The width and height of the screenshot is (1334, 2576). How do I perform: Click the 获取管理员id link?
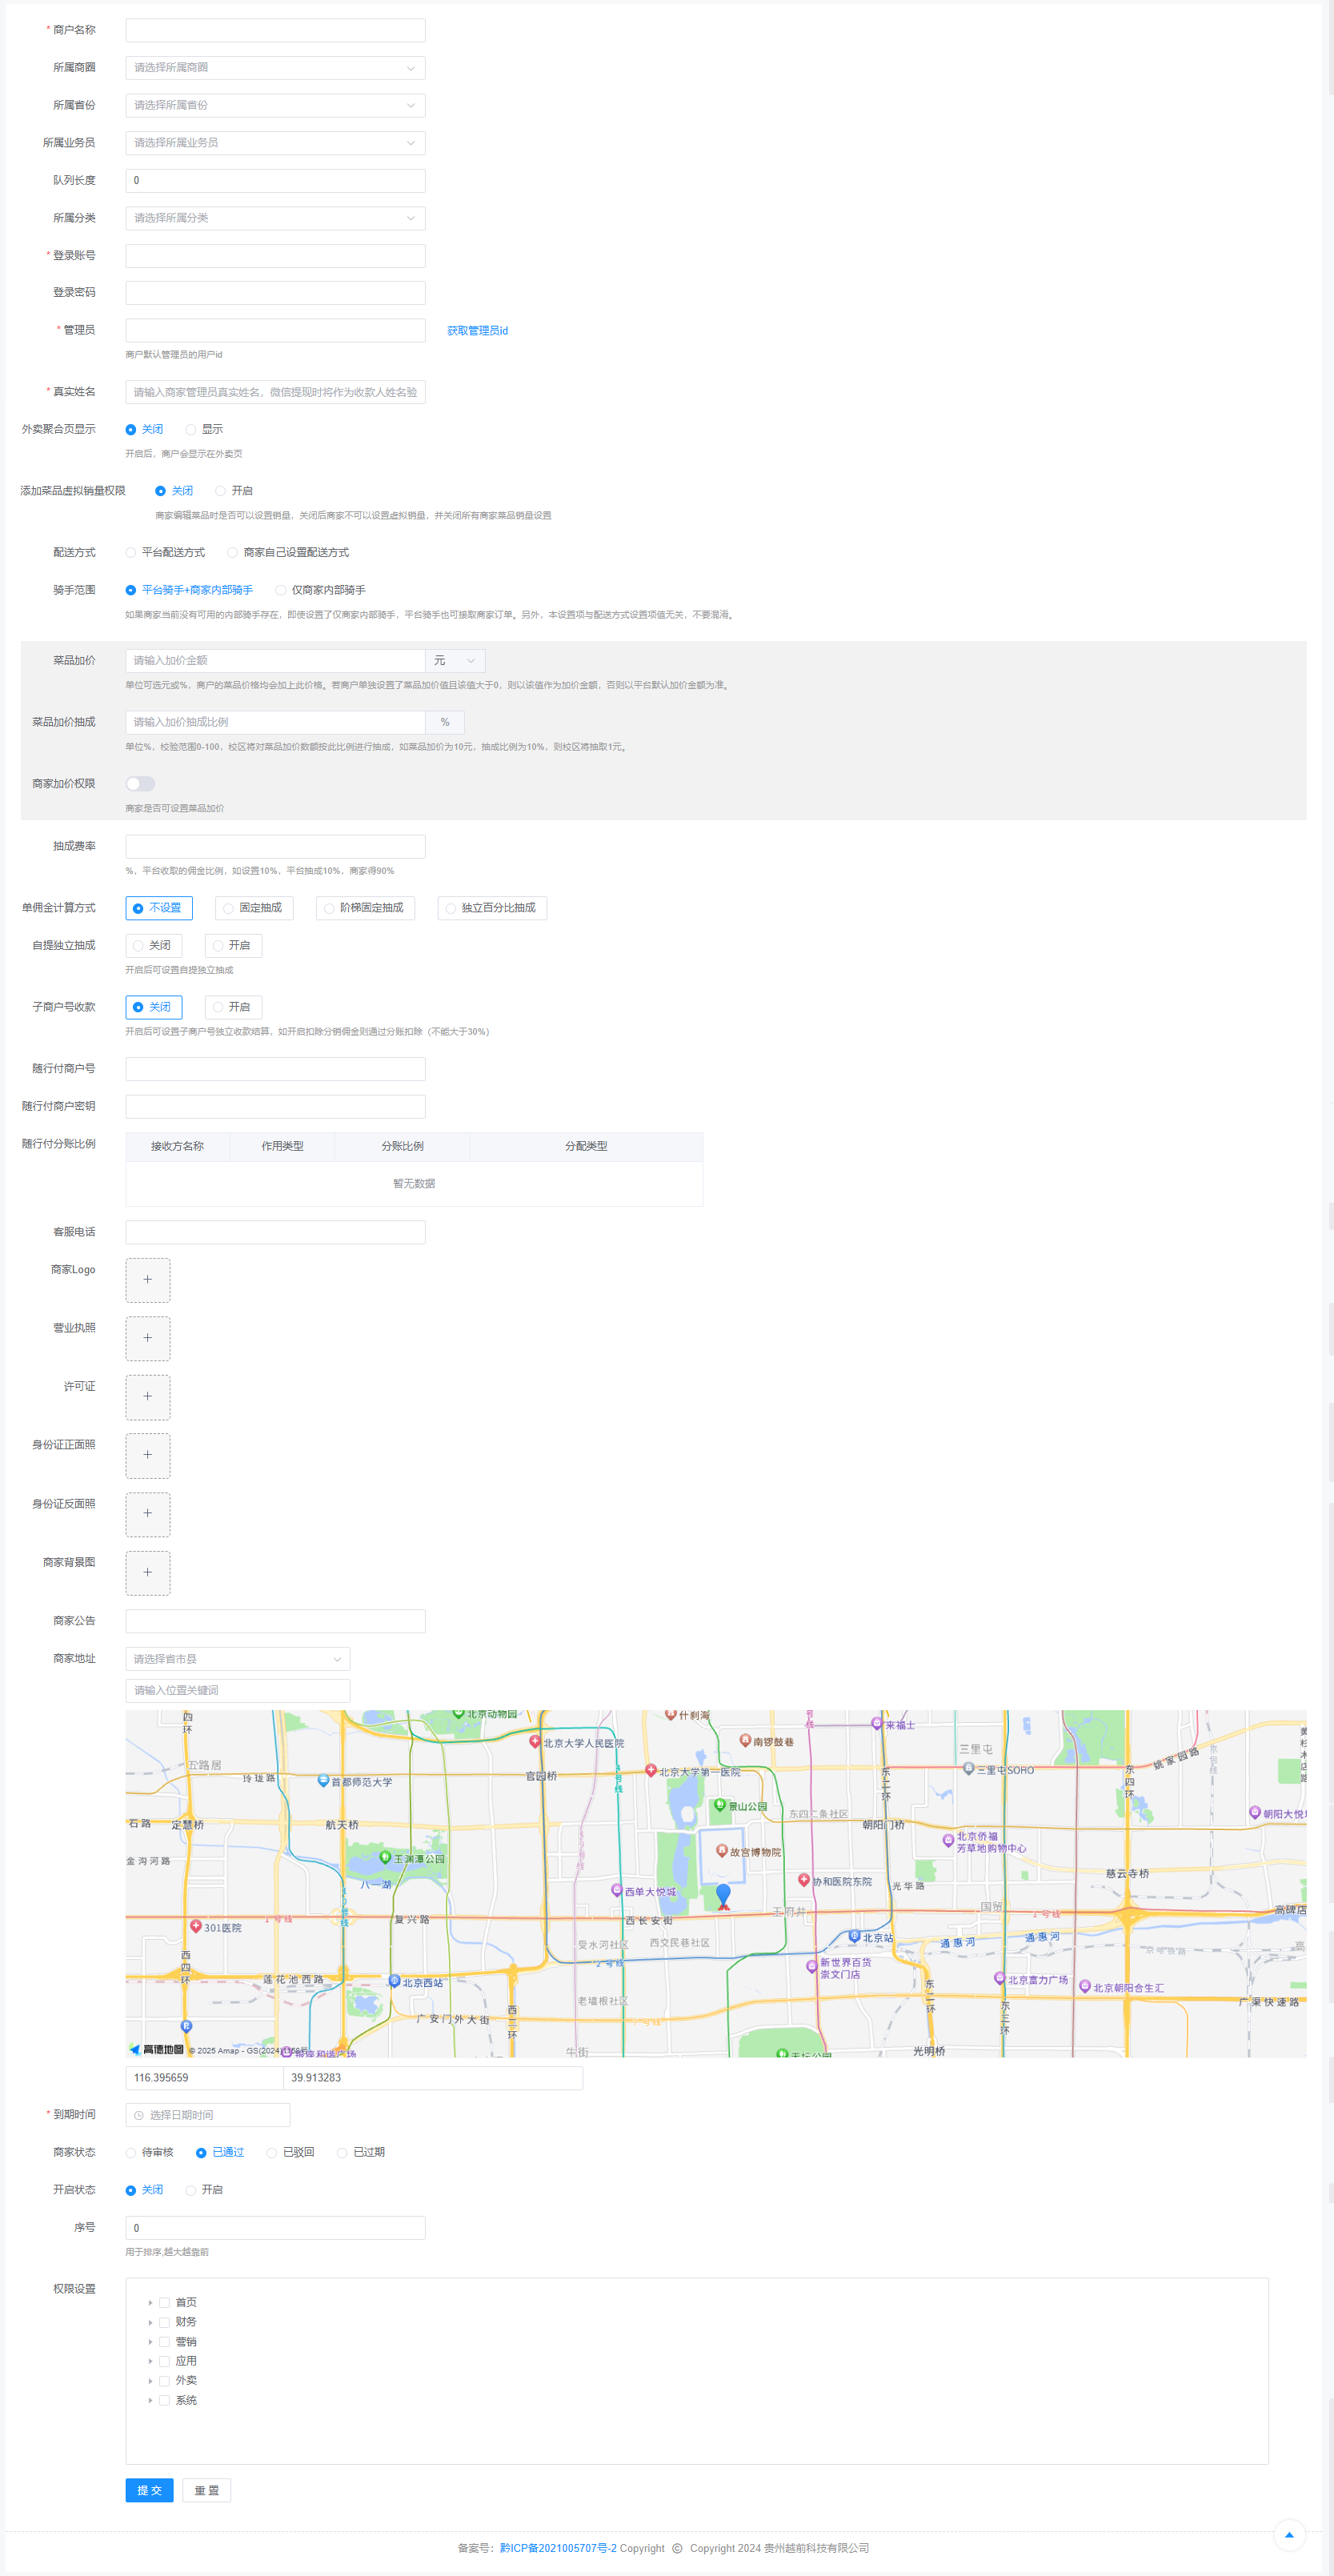[x=477, y=331]
